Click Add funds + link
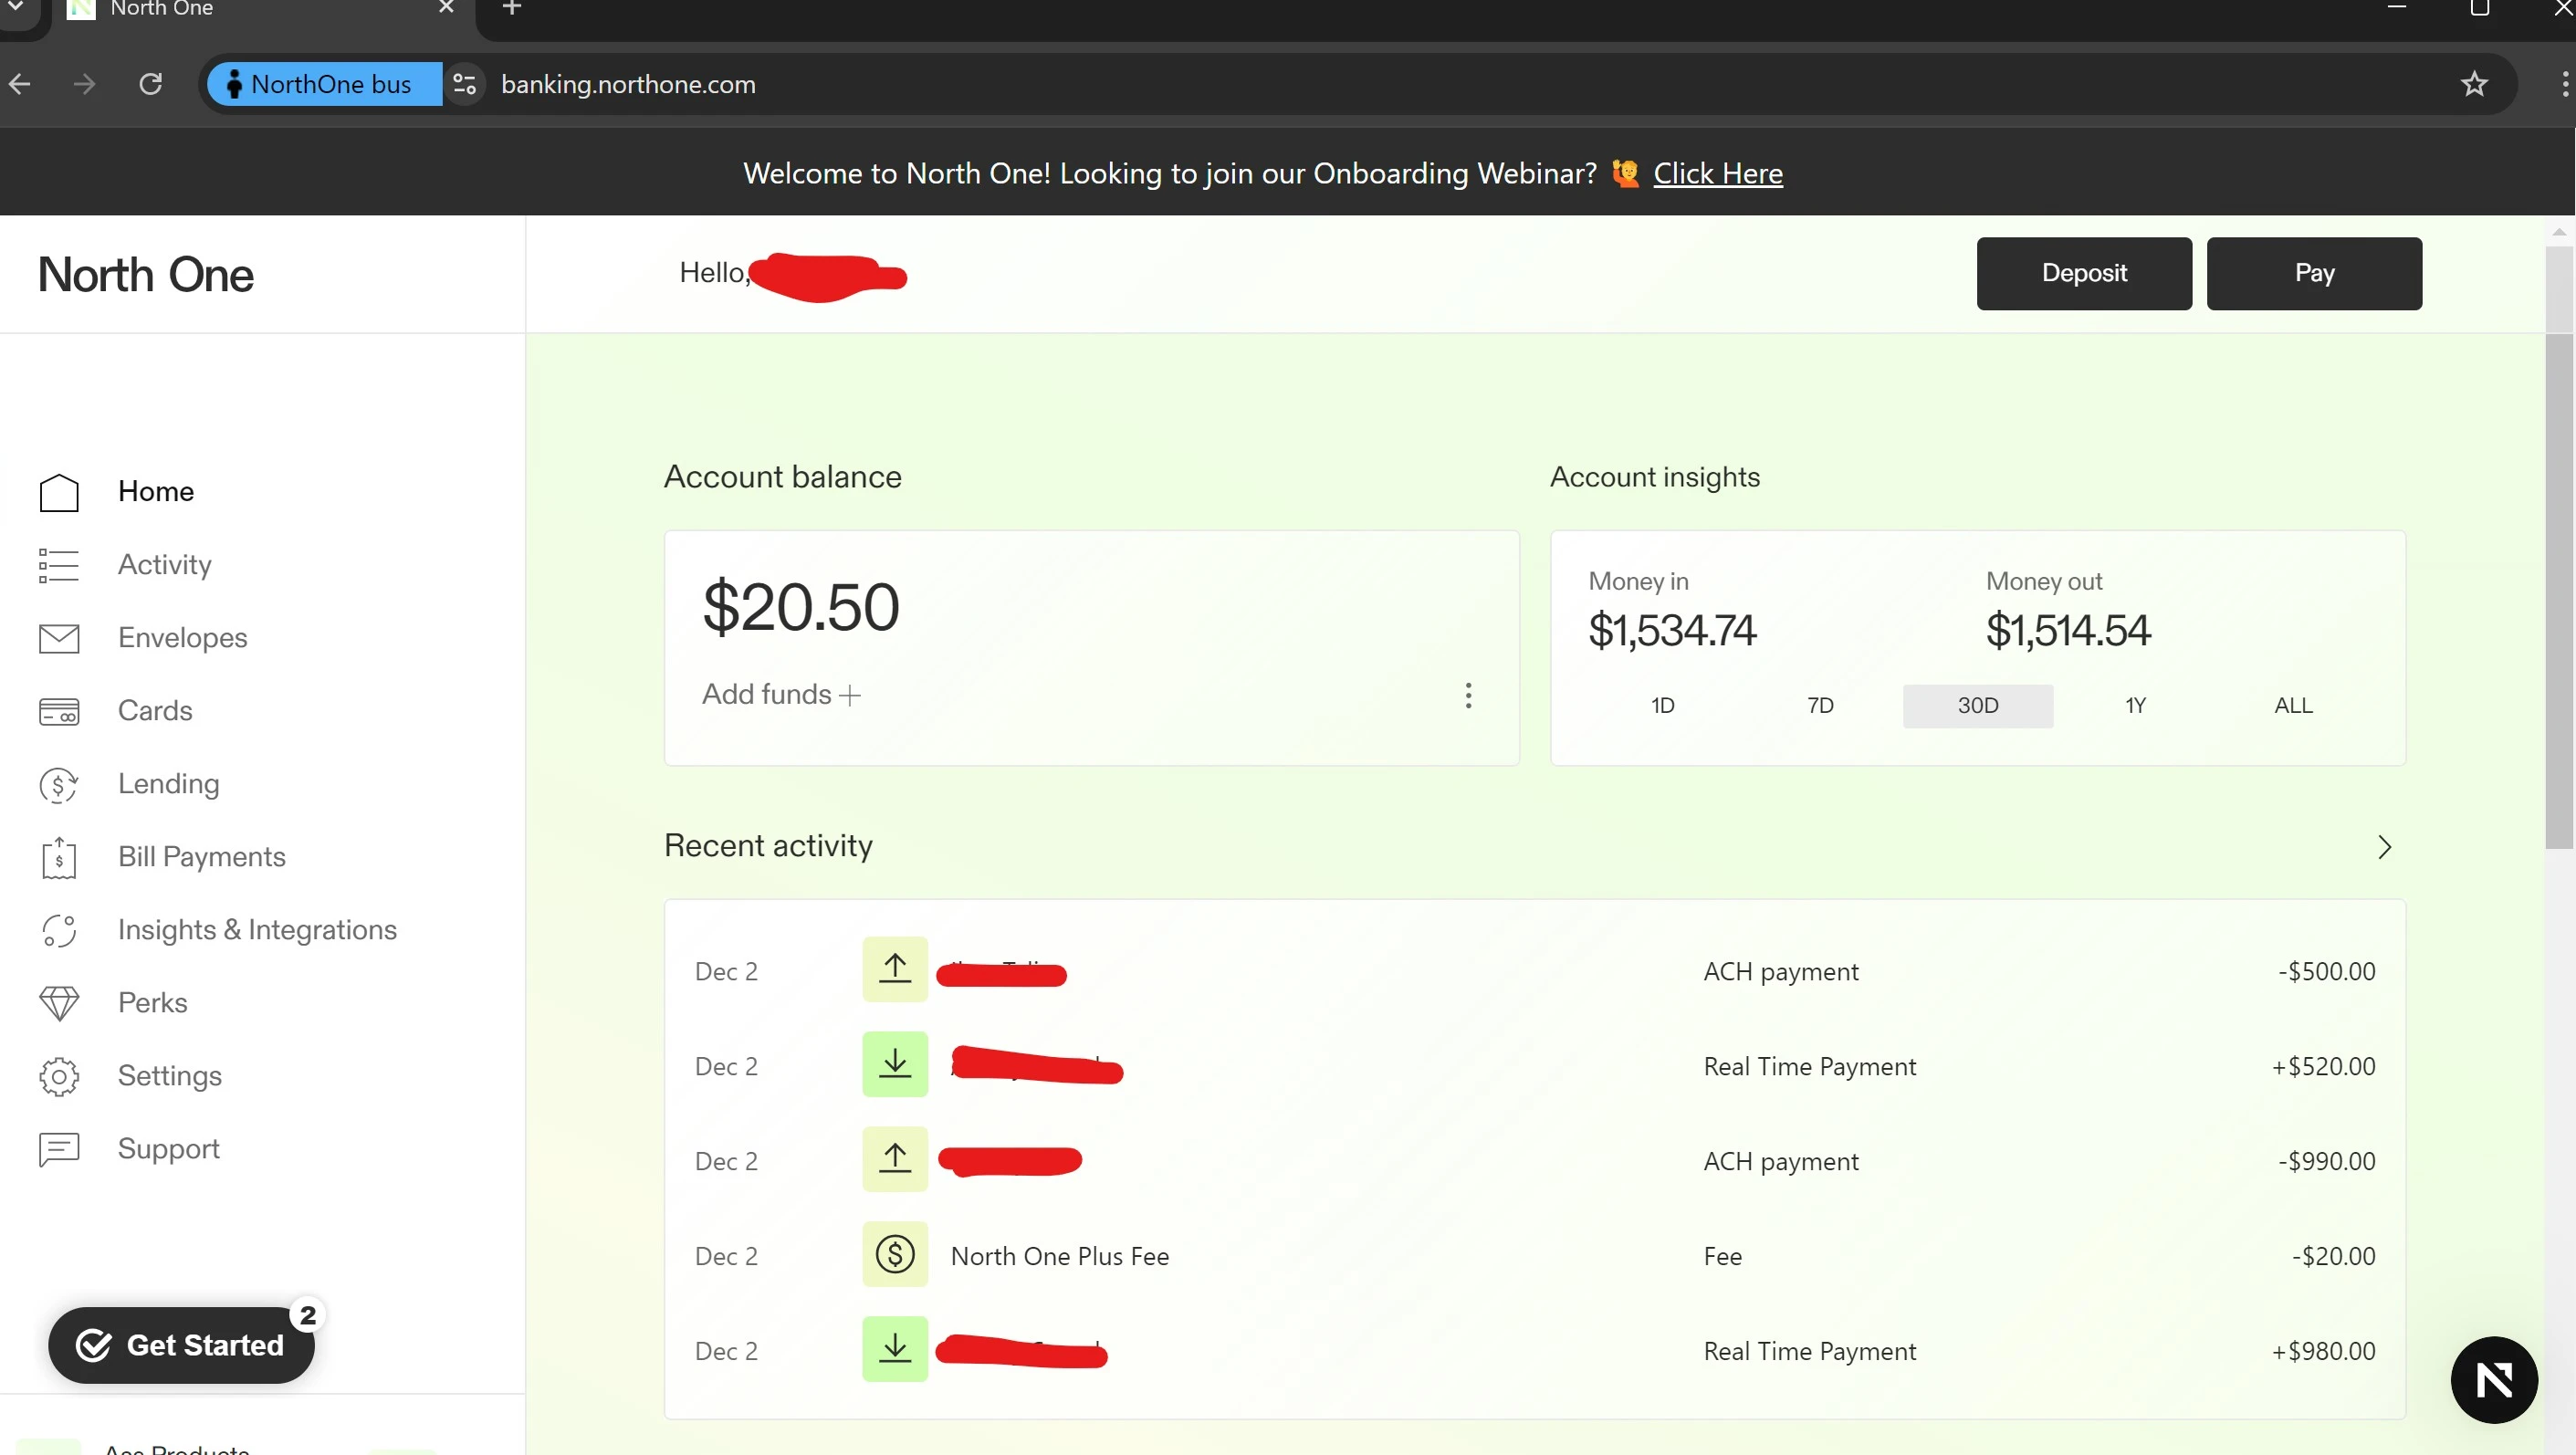The width and height of the screenshot is (2576, 1455). coord(781,695)
